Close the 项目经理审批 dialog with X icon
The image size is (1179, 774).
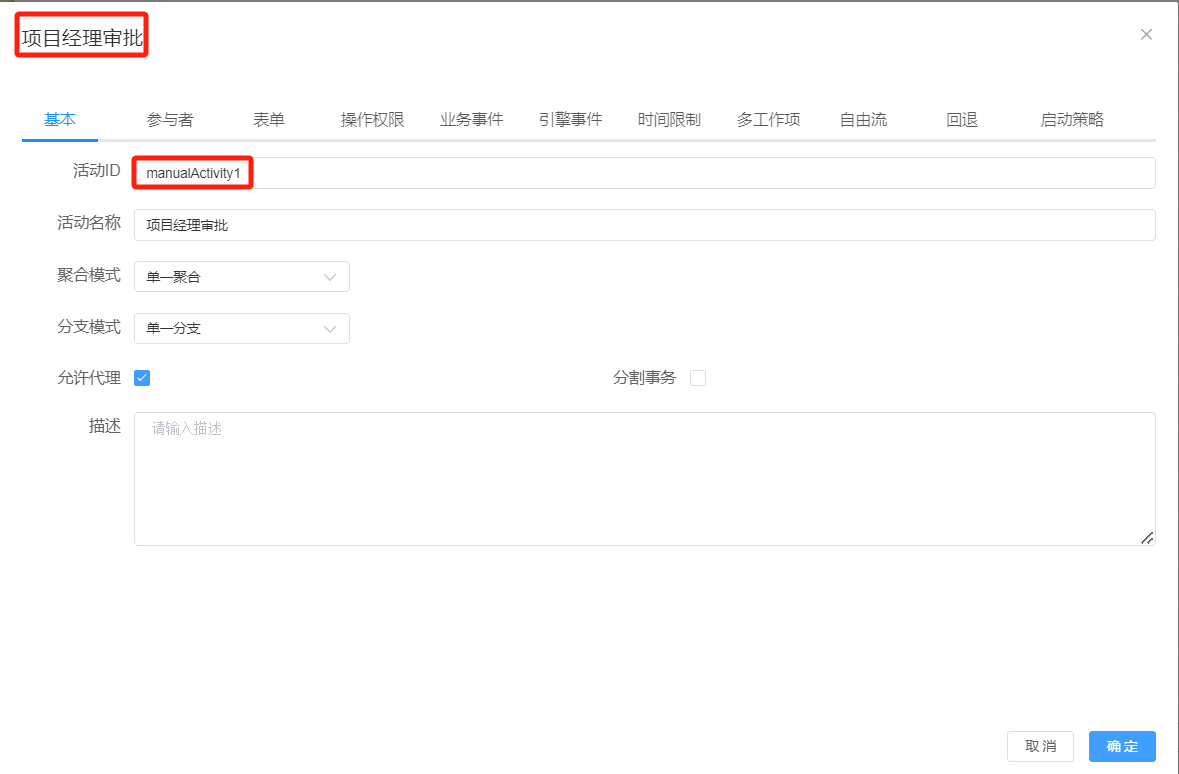[1146, 34]
